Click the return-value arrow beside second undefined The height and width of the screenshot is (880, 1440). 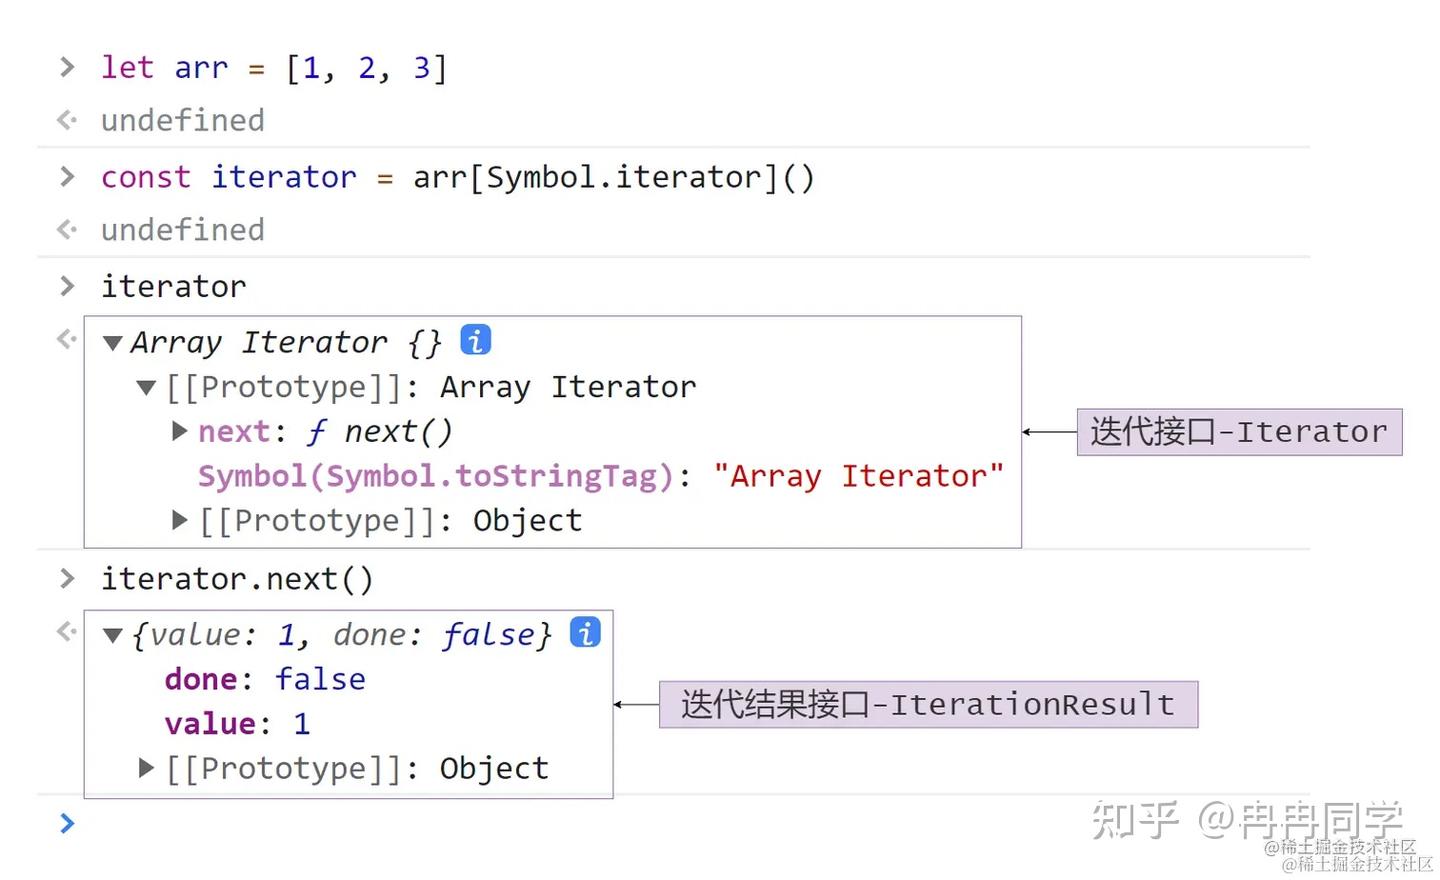66,229
